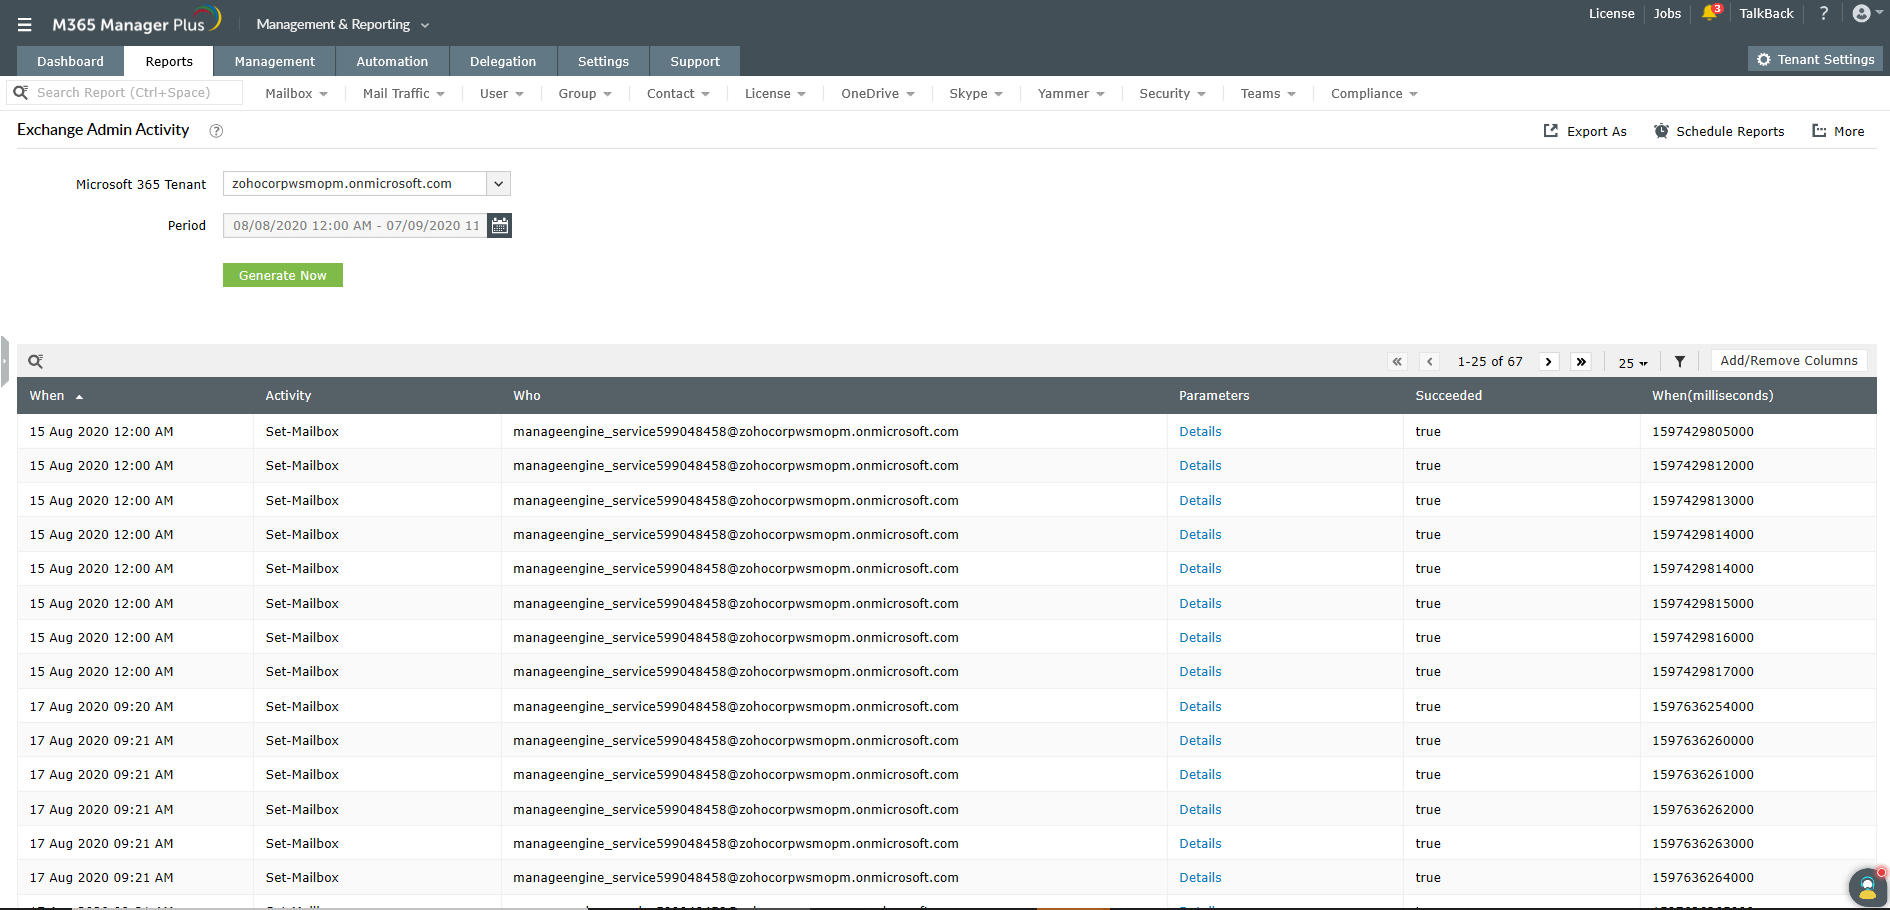
Task: Open Schedule Reports
Action: (1719, 131)
